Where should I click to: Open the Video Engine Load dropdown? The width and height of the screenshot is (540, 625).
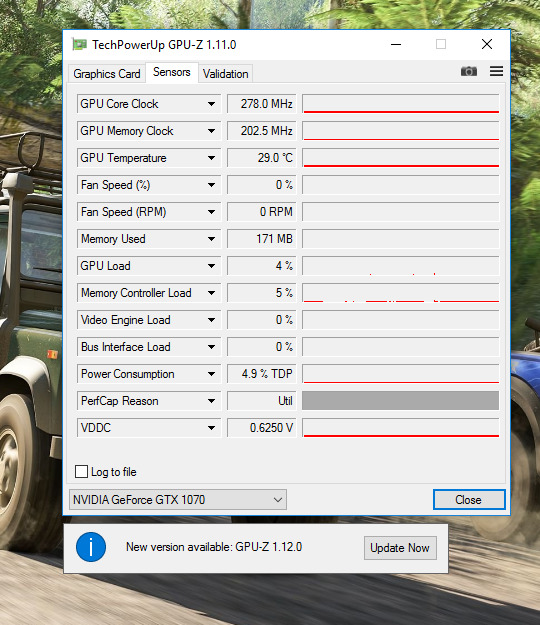click(211, 320)
